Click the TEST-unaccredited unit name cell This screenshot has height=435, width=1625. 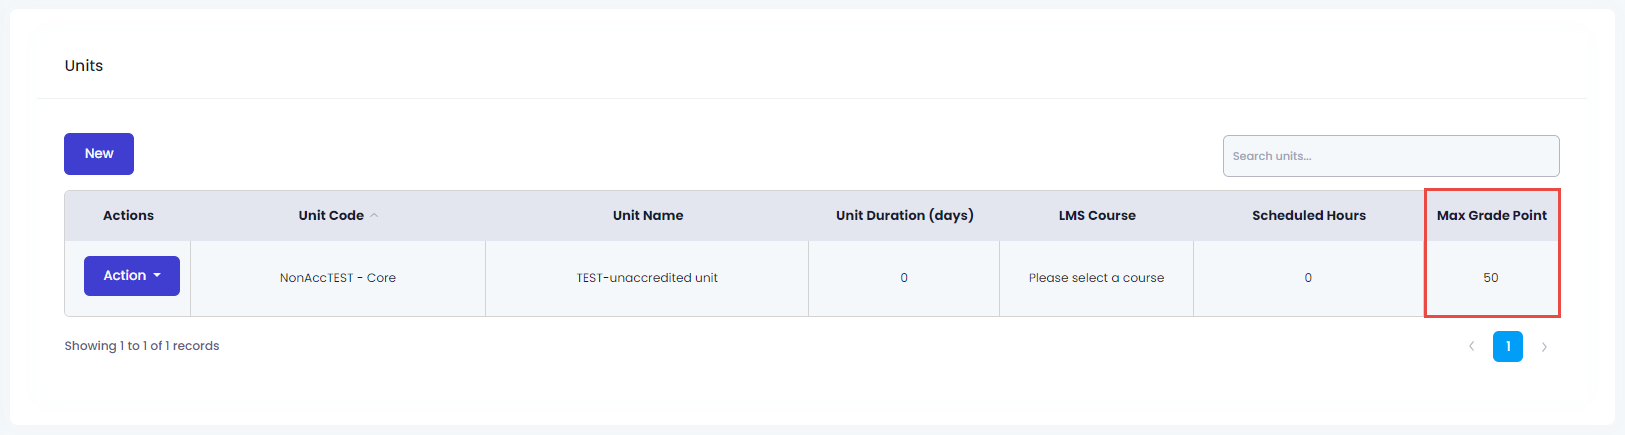pyautogui.click(x=647, y=278)
